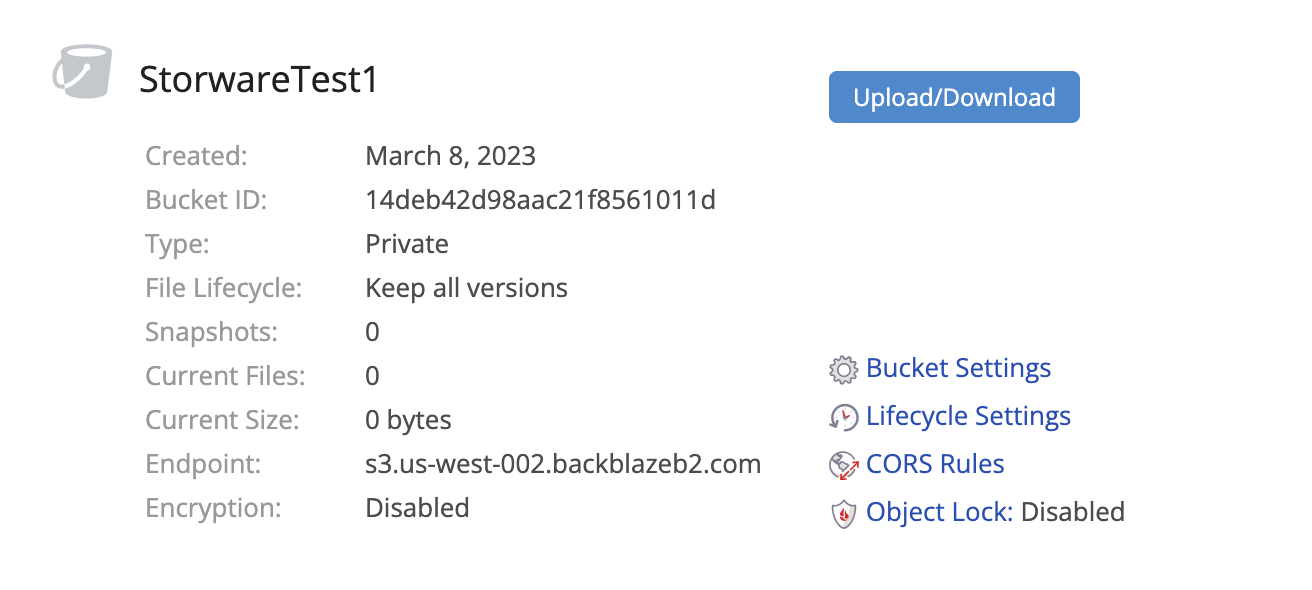This screenshot has height=590, width=1312.
Task: Open the CORS Rules link
Action: (935, 464)
